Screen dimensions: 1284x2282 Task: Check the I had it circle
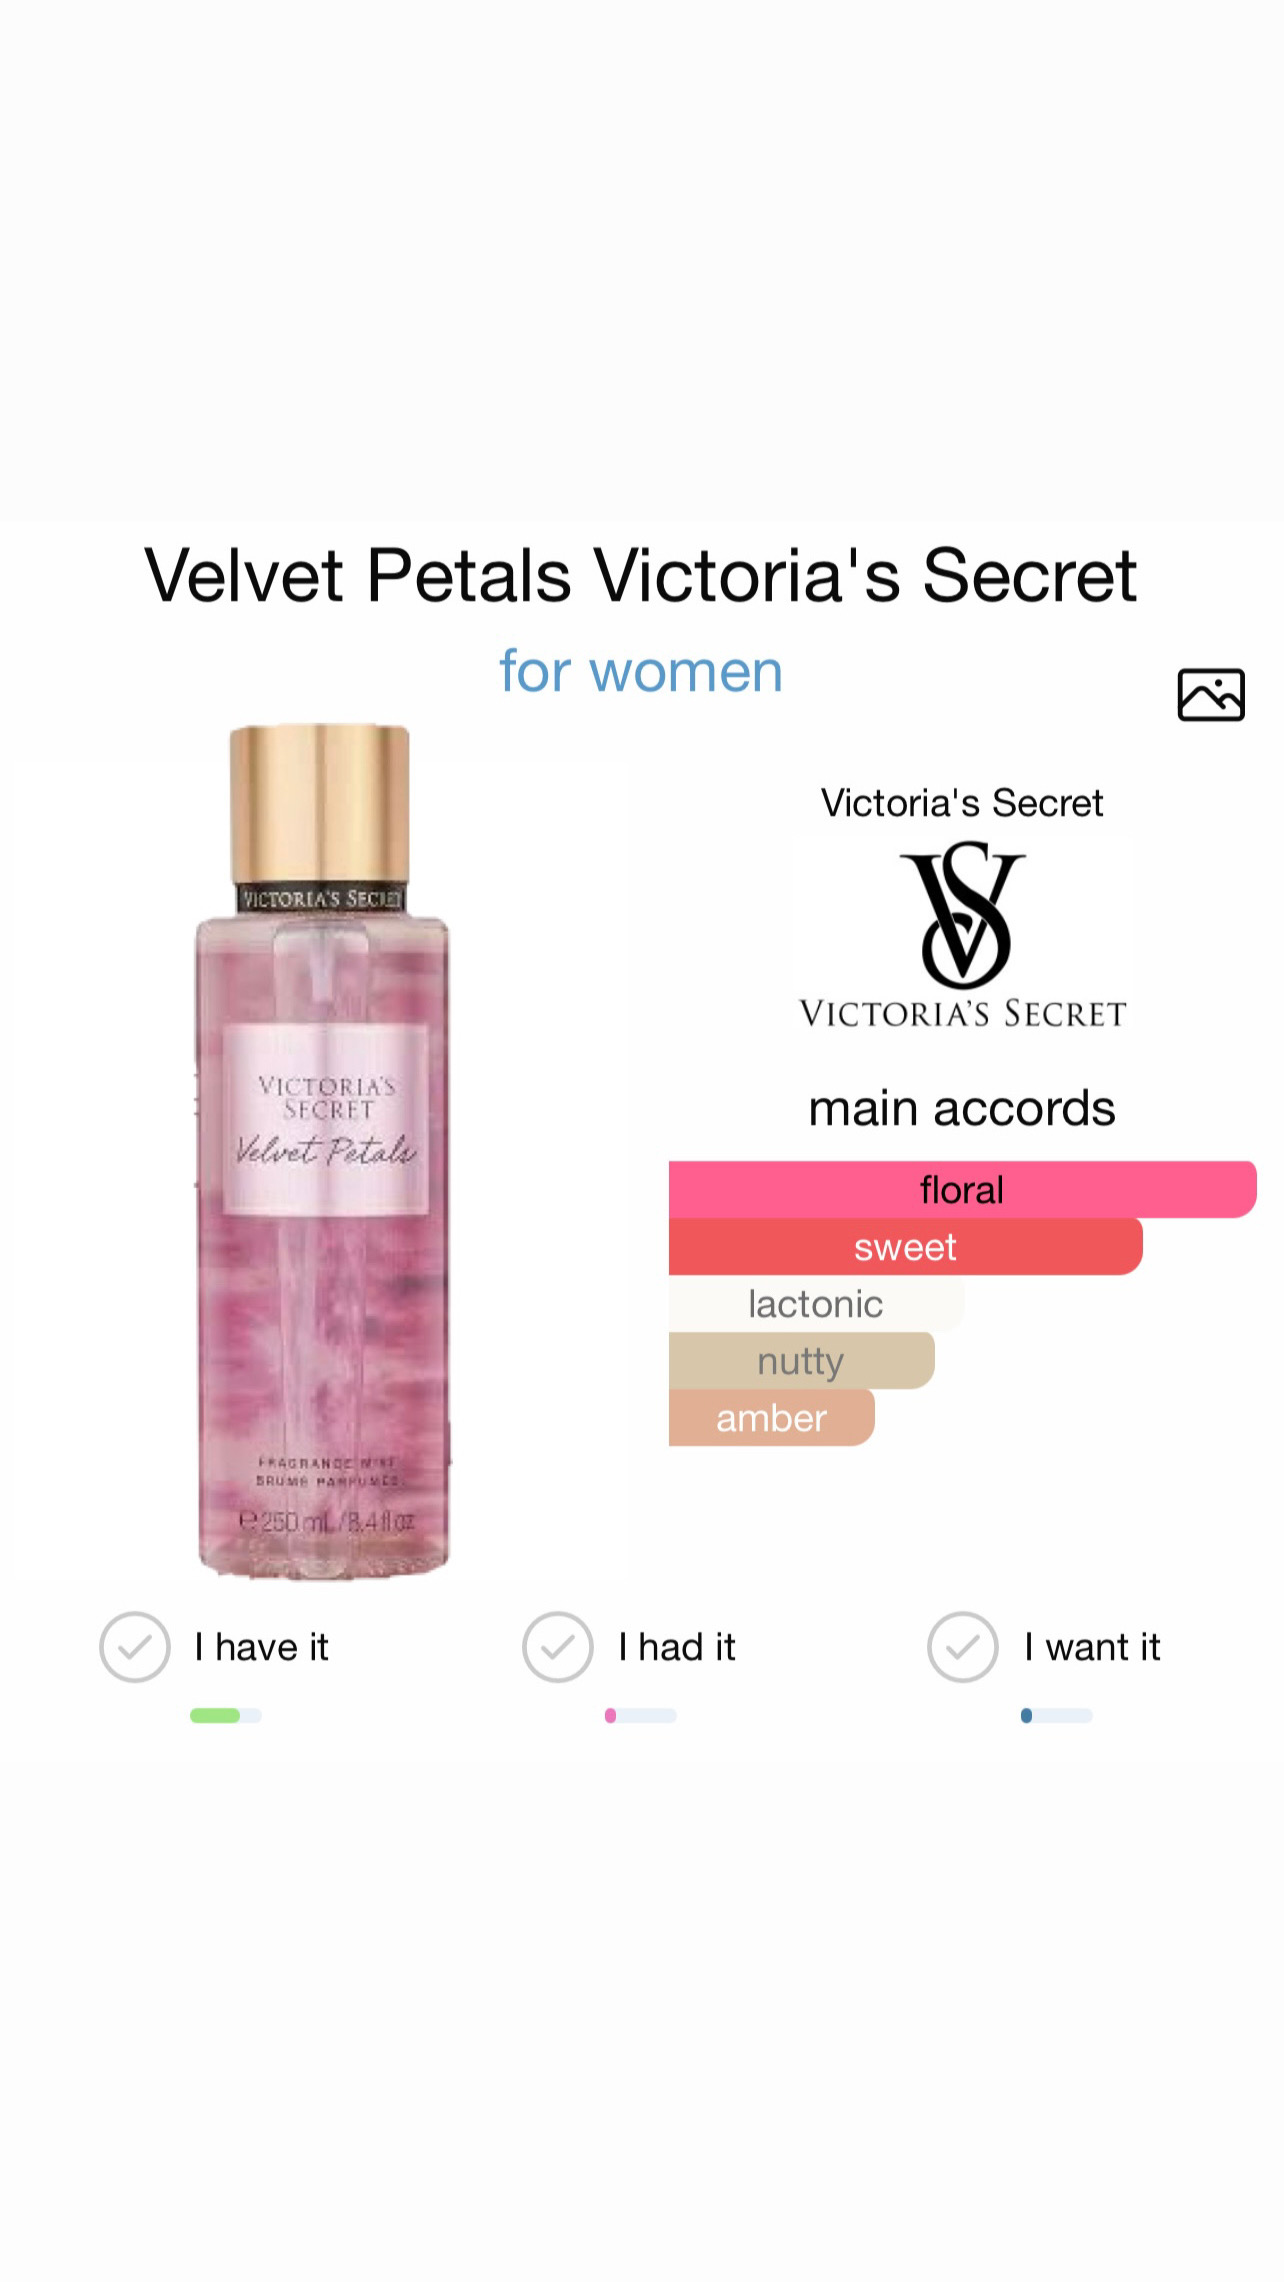[x=558, y=1647]
